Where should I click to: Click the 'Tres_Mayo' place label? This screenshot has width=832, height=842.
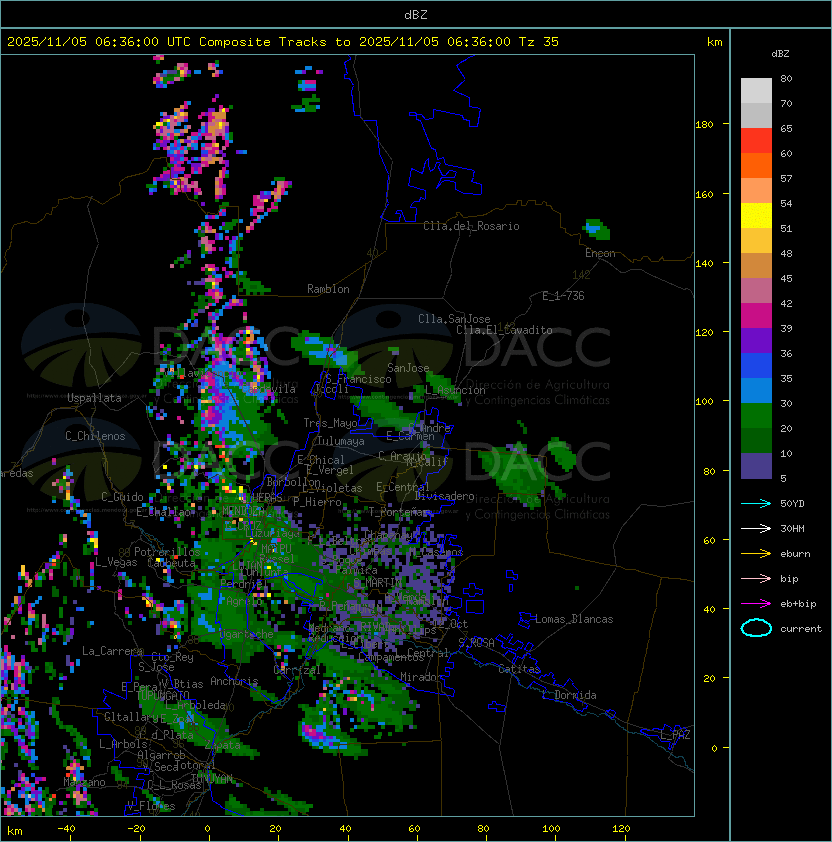point(330,423)
